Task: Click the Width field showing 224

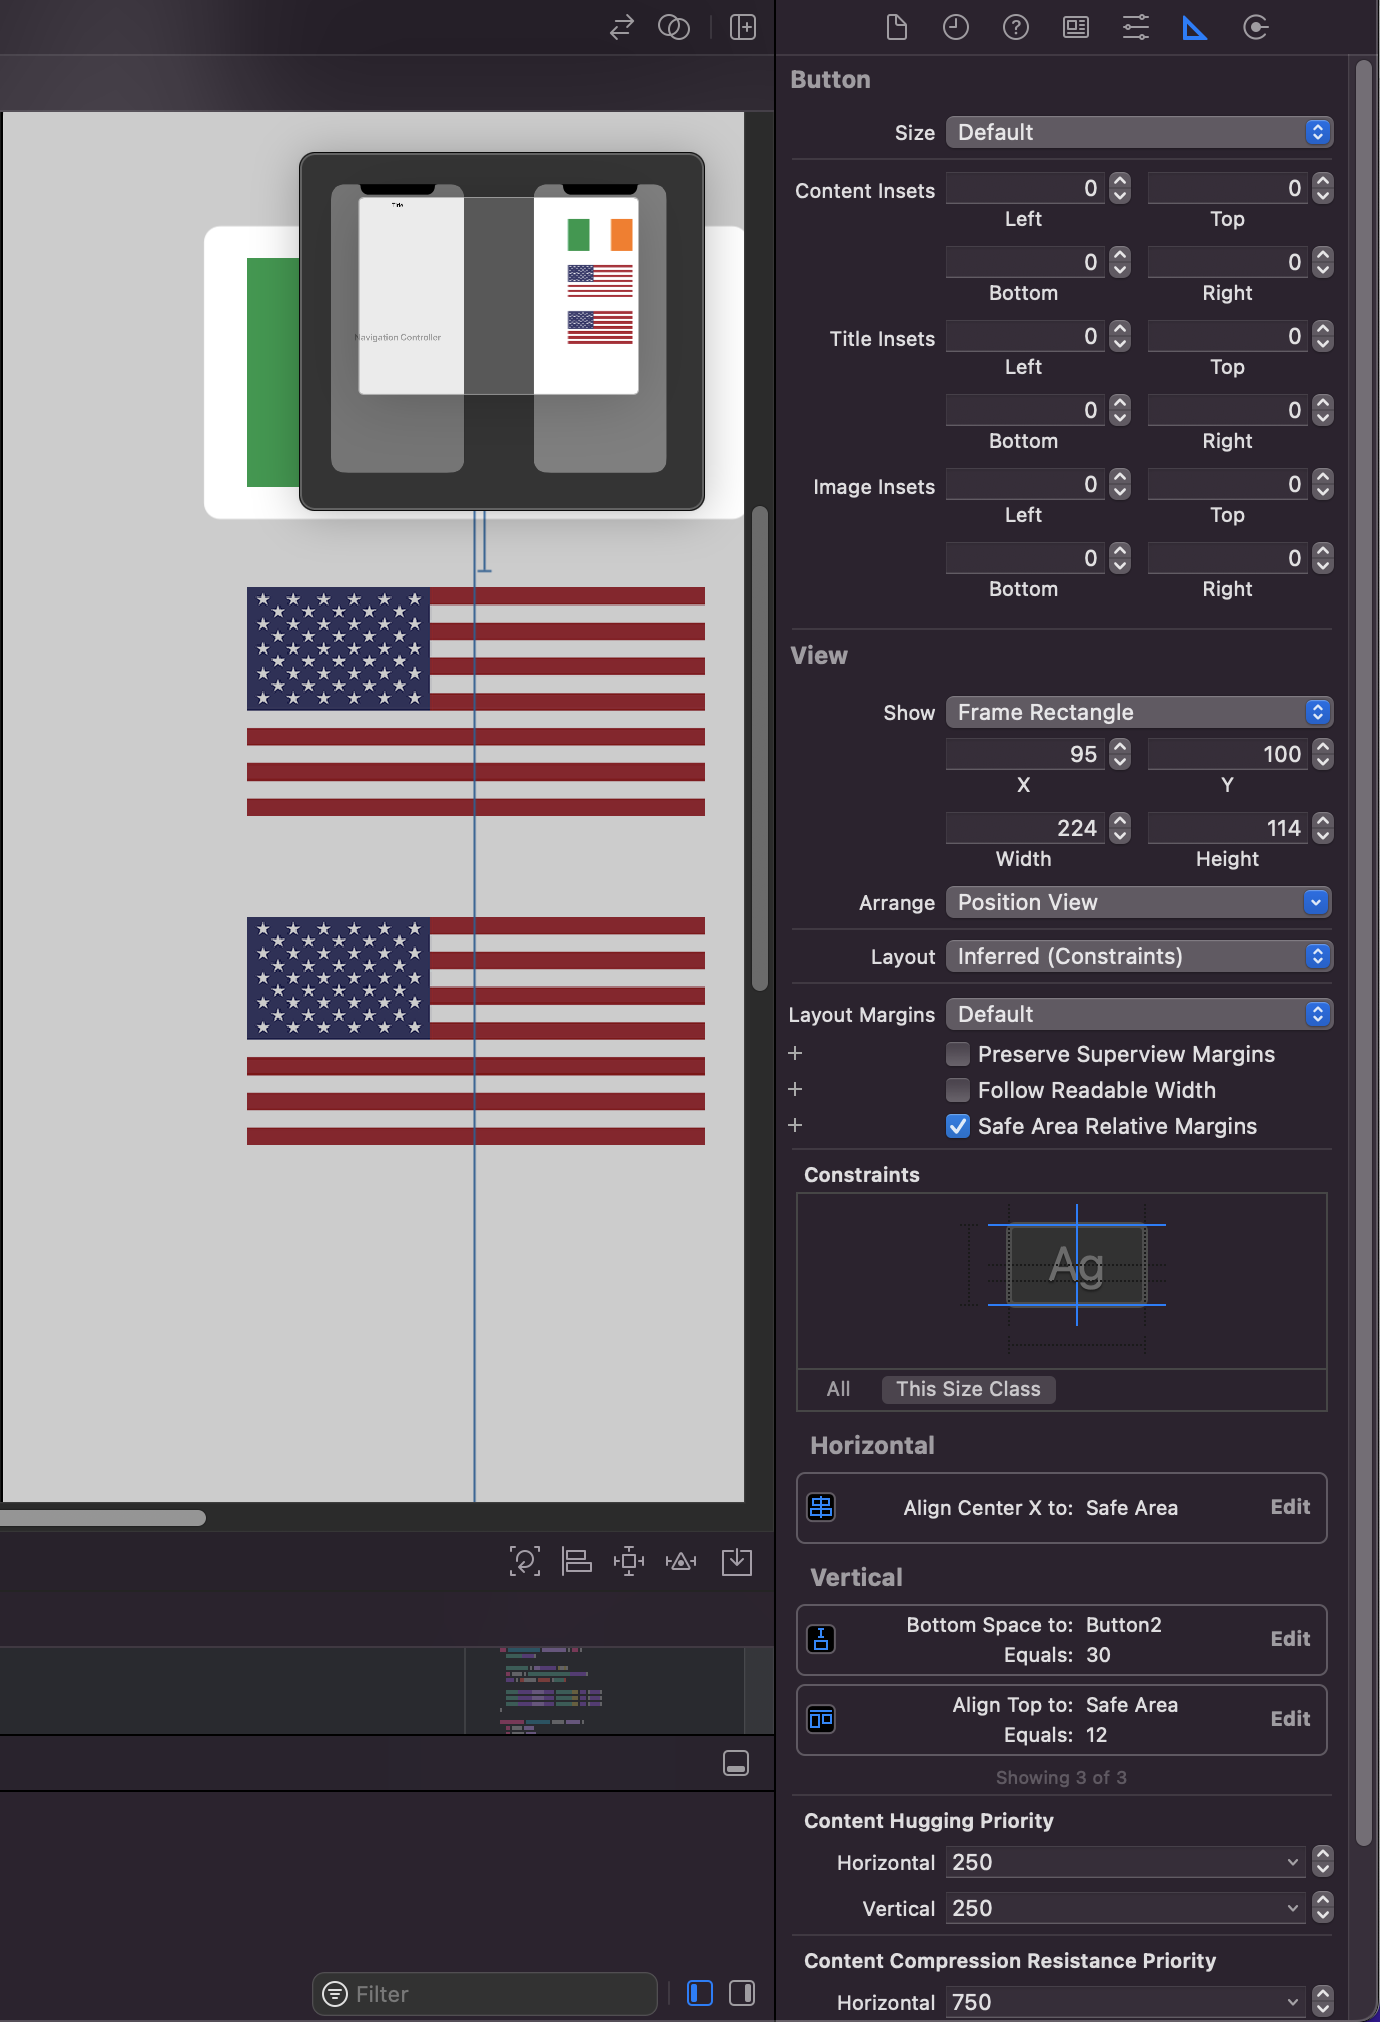Action: tap(1026, 828)
